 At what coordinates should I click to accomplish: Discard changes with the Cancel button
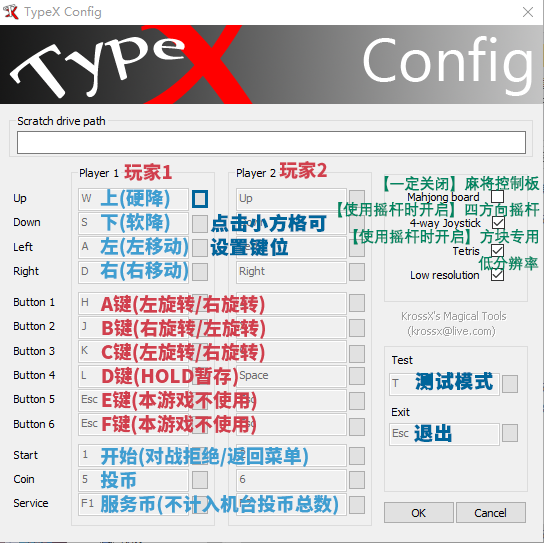[491, 512]
